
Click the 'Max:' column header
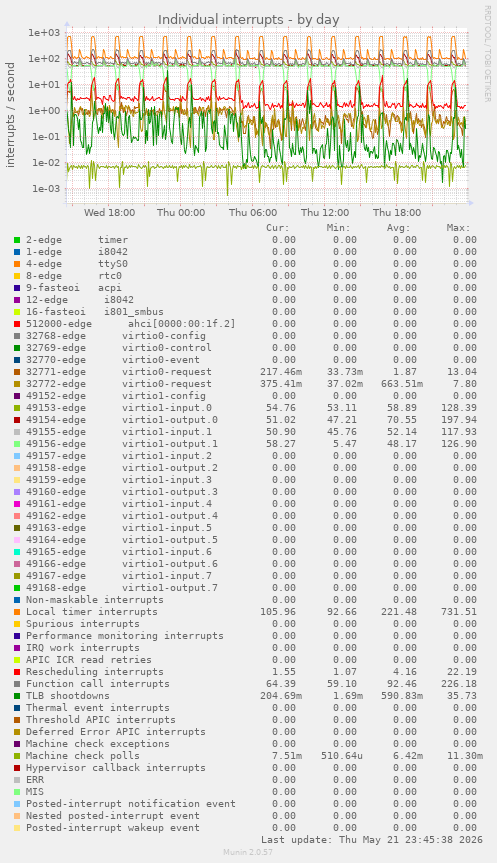click(x=458, y=228)
